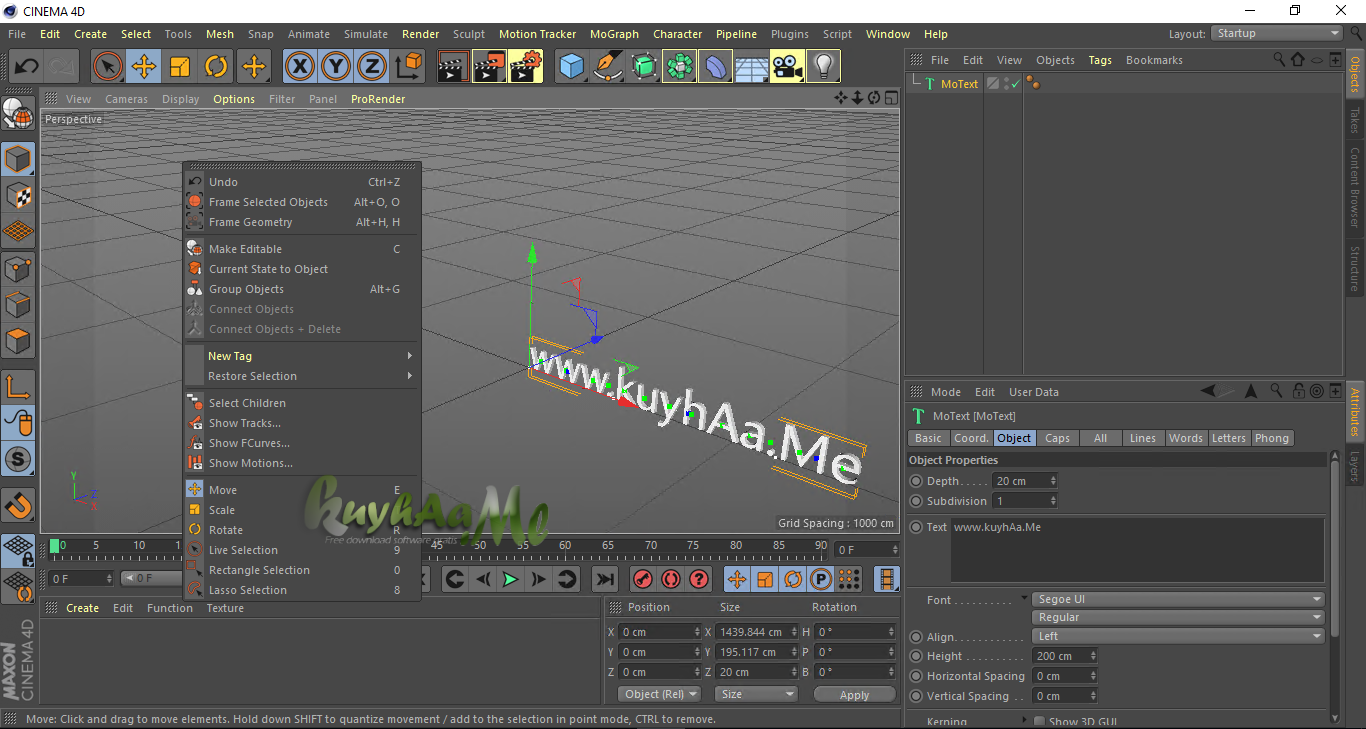Open the Subdivision Surface generators icon
This screenshot has width=1366, height=729.
tap(643, 67)
